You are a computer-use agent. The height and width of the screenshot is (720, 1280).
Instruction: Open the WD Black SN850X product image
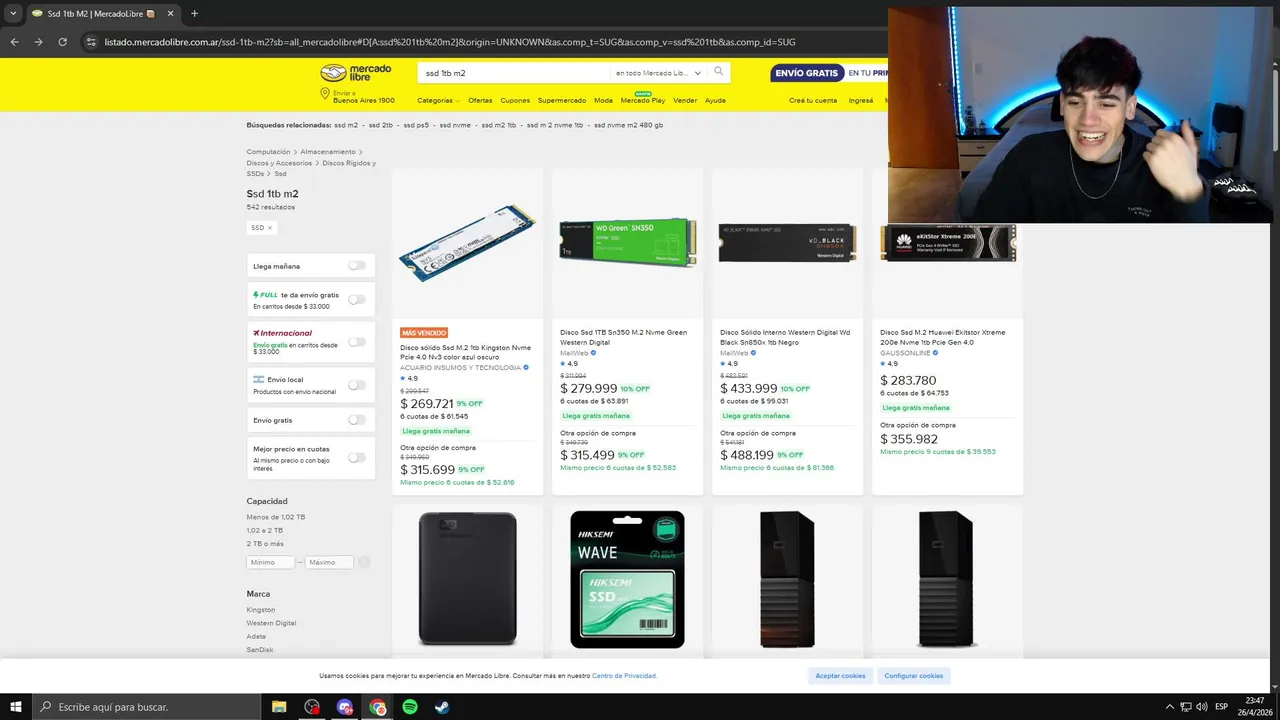tap(787, 243)
